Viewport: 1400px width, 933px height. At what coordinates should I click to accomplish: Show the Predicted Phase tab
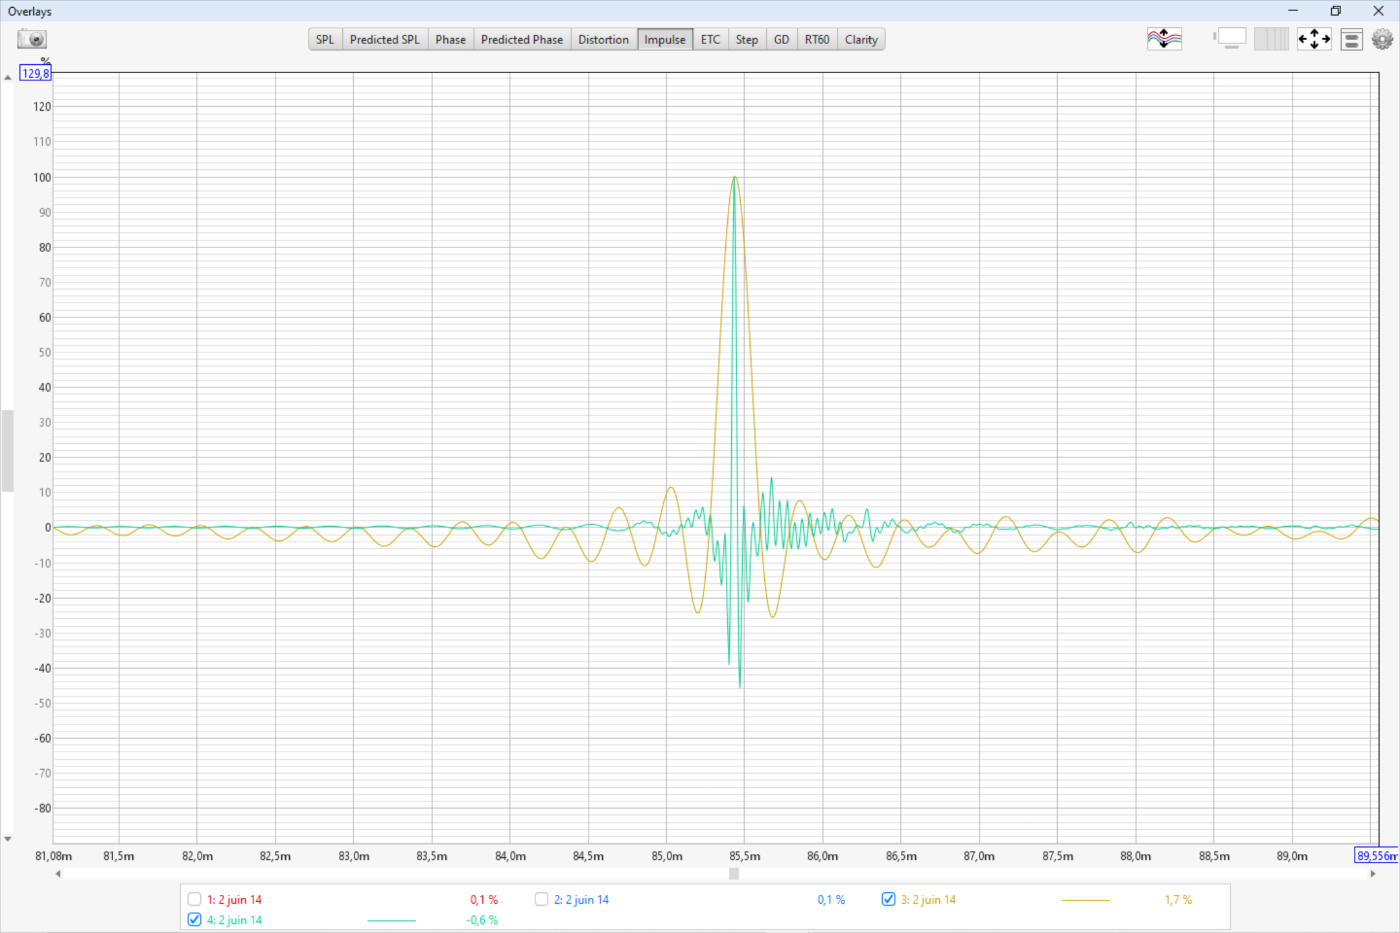(x=522, y=40)
